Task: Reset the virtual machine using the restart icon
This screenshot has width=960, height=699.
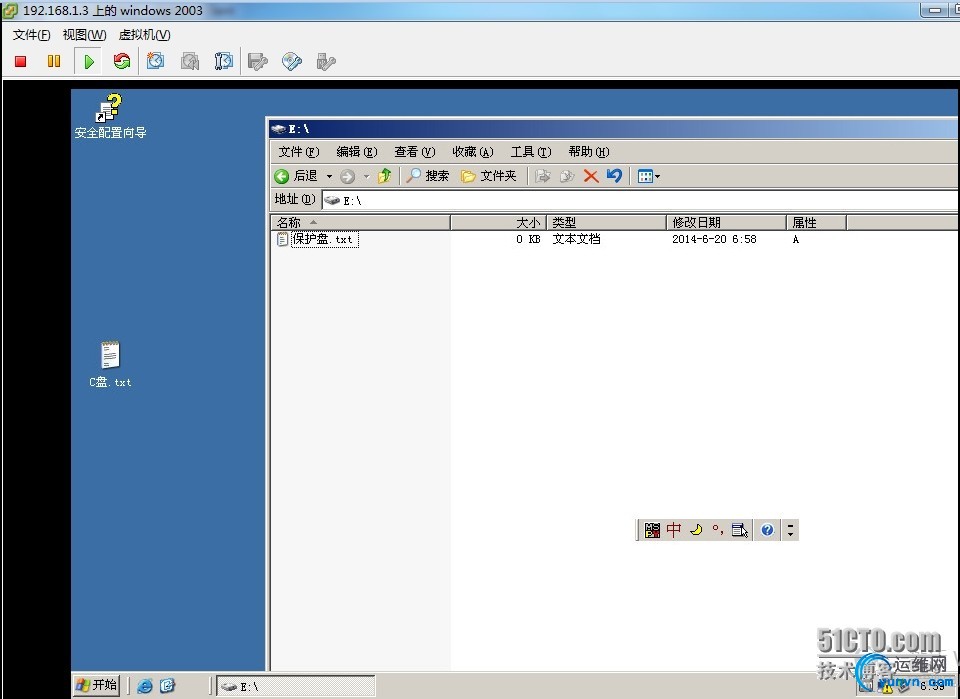Action: [122, 61]
